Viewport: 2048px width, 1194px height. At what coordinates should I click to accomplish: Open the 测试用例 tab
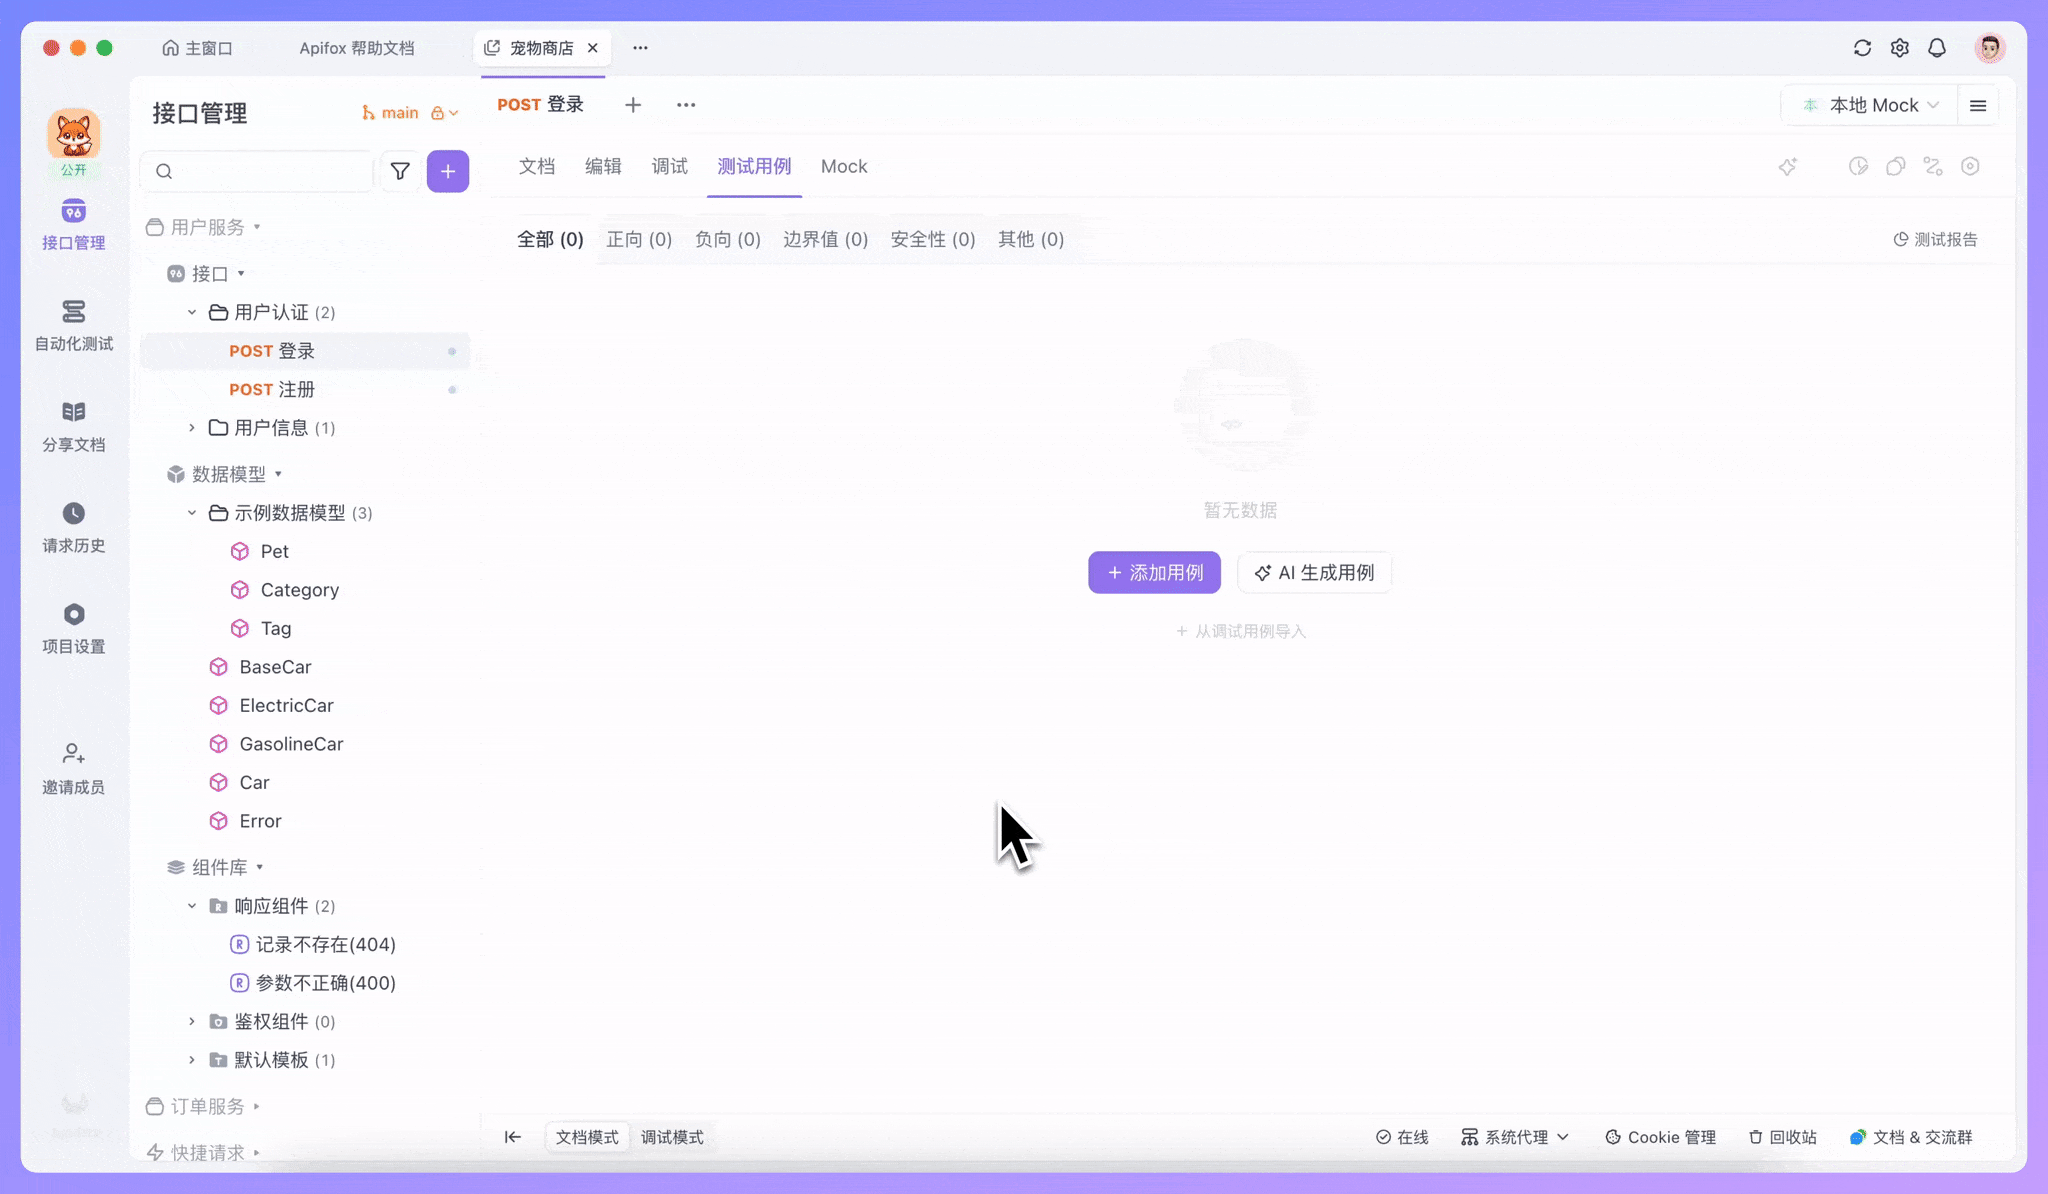754,166
